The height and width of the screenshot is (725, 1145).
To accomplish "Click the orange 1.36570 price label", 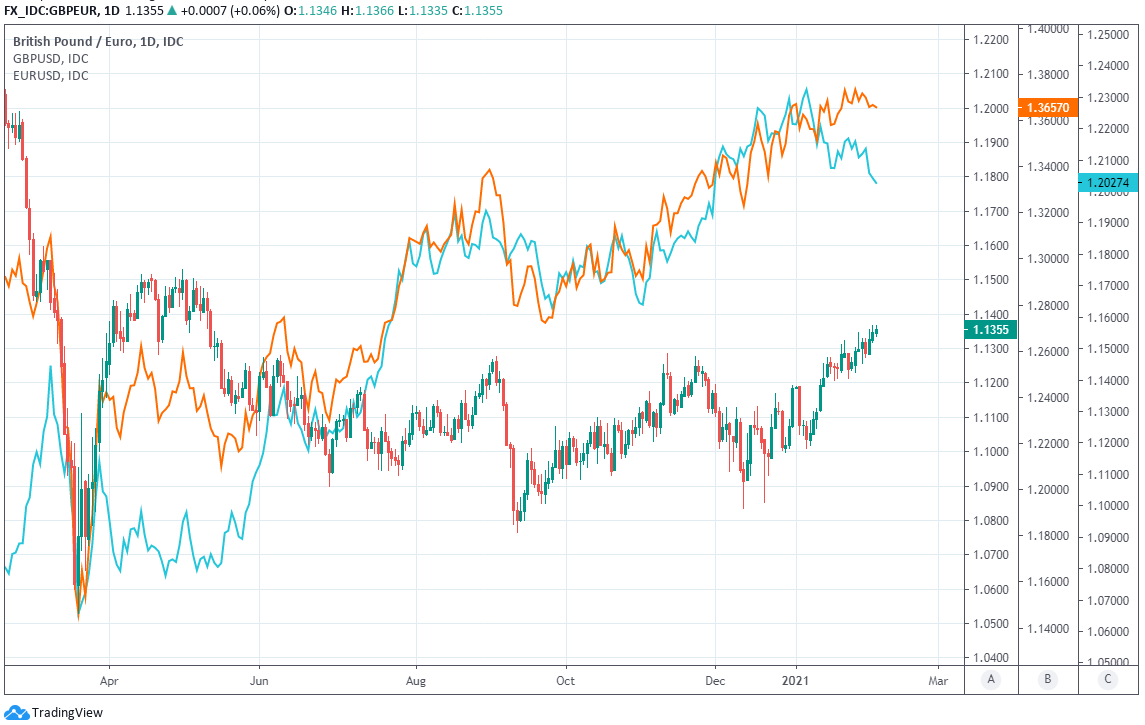I will tap(1046, 107).
